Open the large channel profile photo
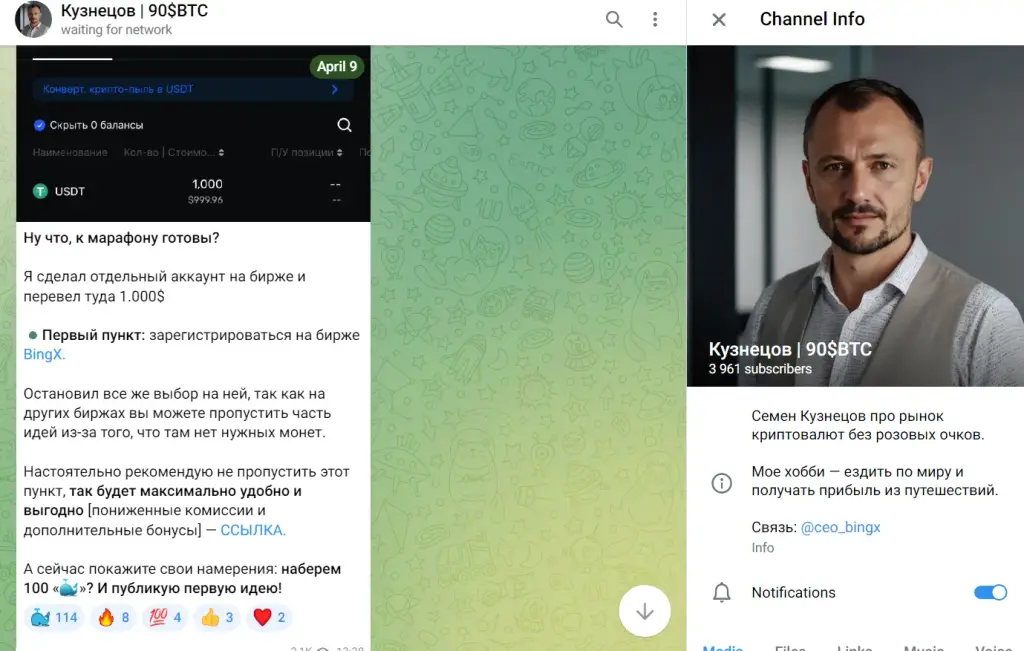The image size is (1024, 651). [x=856, y=215]
